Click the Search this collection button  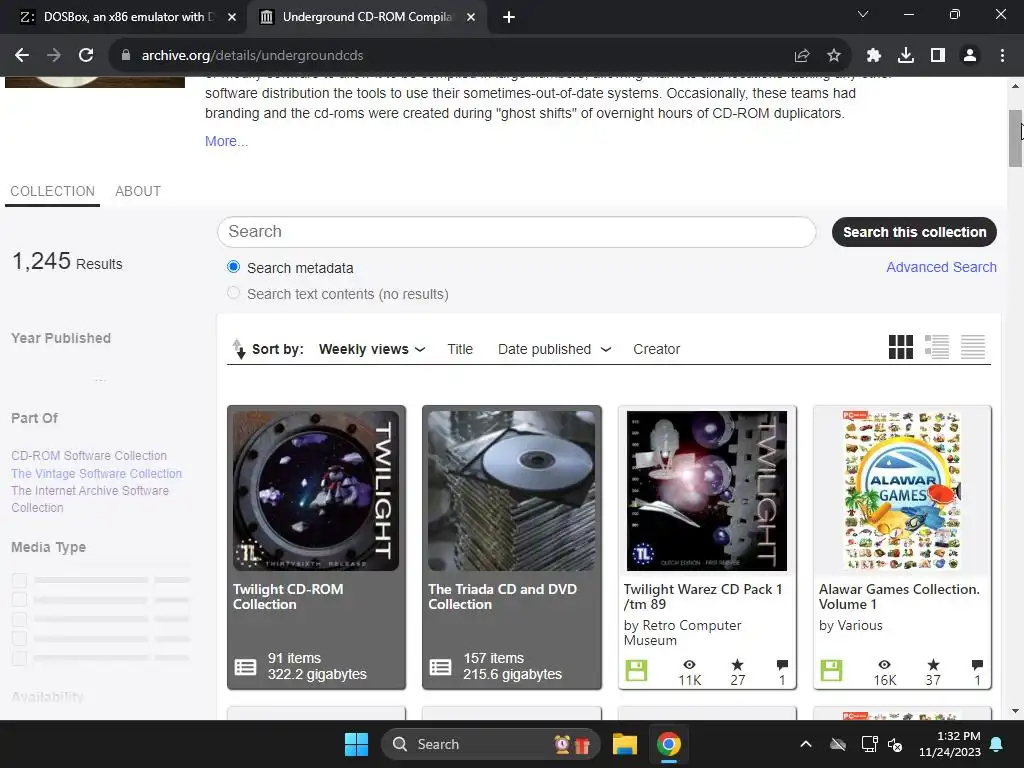(x=914, y=232)
